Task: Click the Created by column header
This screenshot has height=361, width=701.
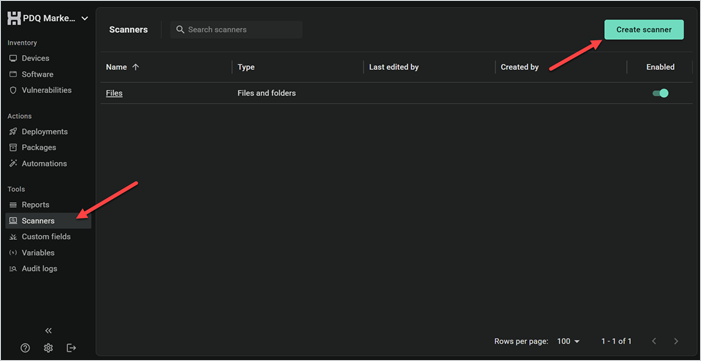Action: [519, 67]
